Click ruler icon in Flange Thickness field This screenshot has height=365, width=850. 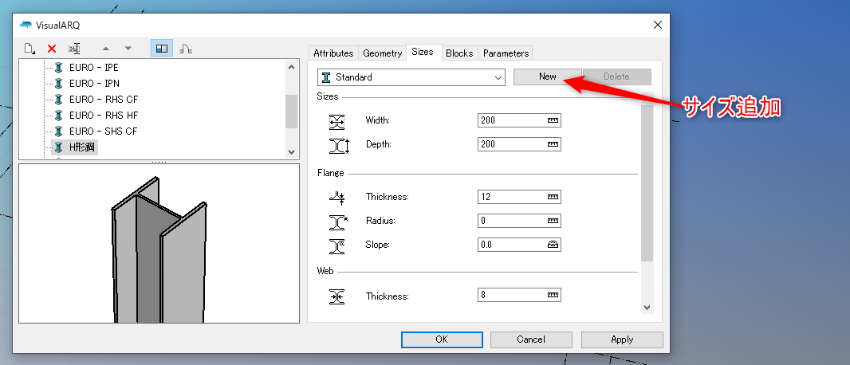click(x=552, y=196)
